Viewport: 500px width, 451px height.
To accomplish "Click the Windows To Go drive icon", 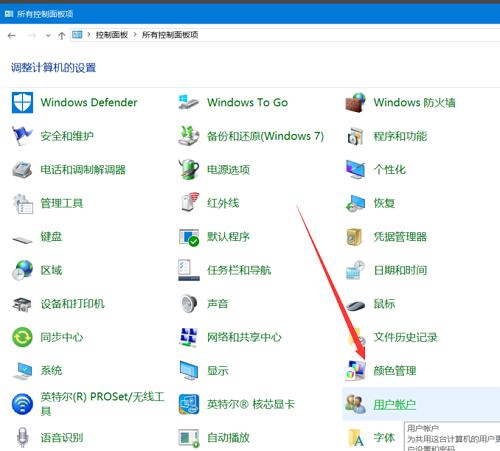I will tap(189, 103).
